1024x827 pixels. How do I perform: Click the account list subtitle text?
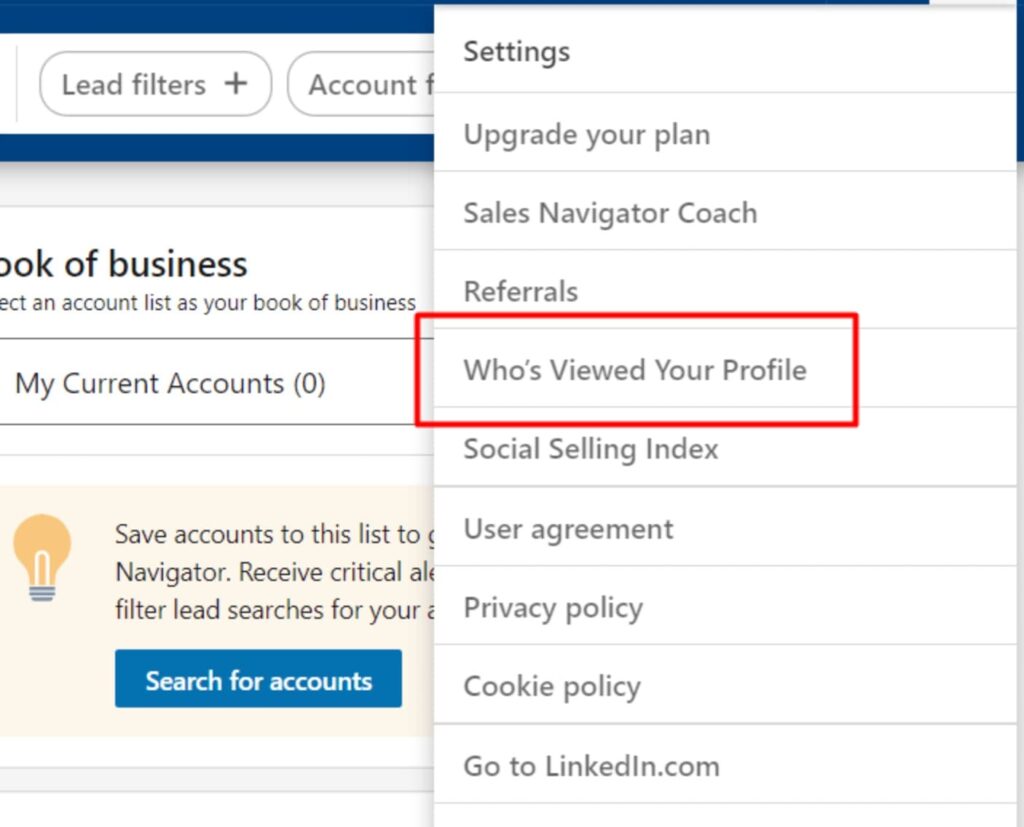[x=208, y=303]
